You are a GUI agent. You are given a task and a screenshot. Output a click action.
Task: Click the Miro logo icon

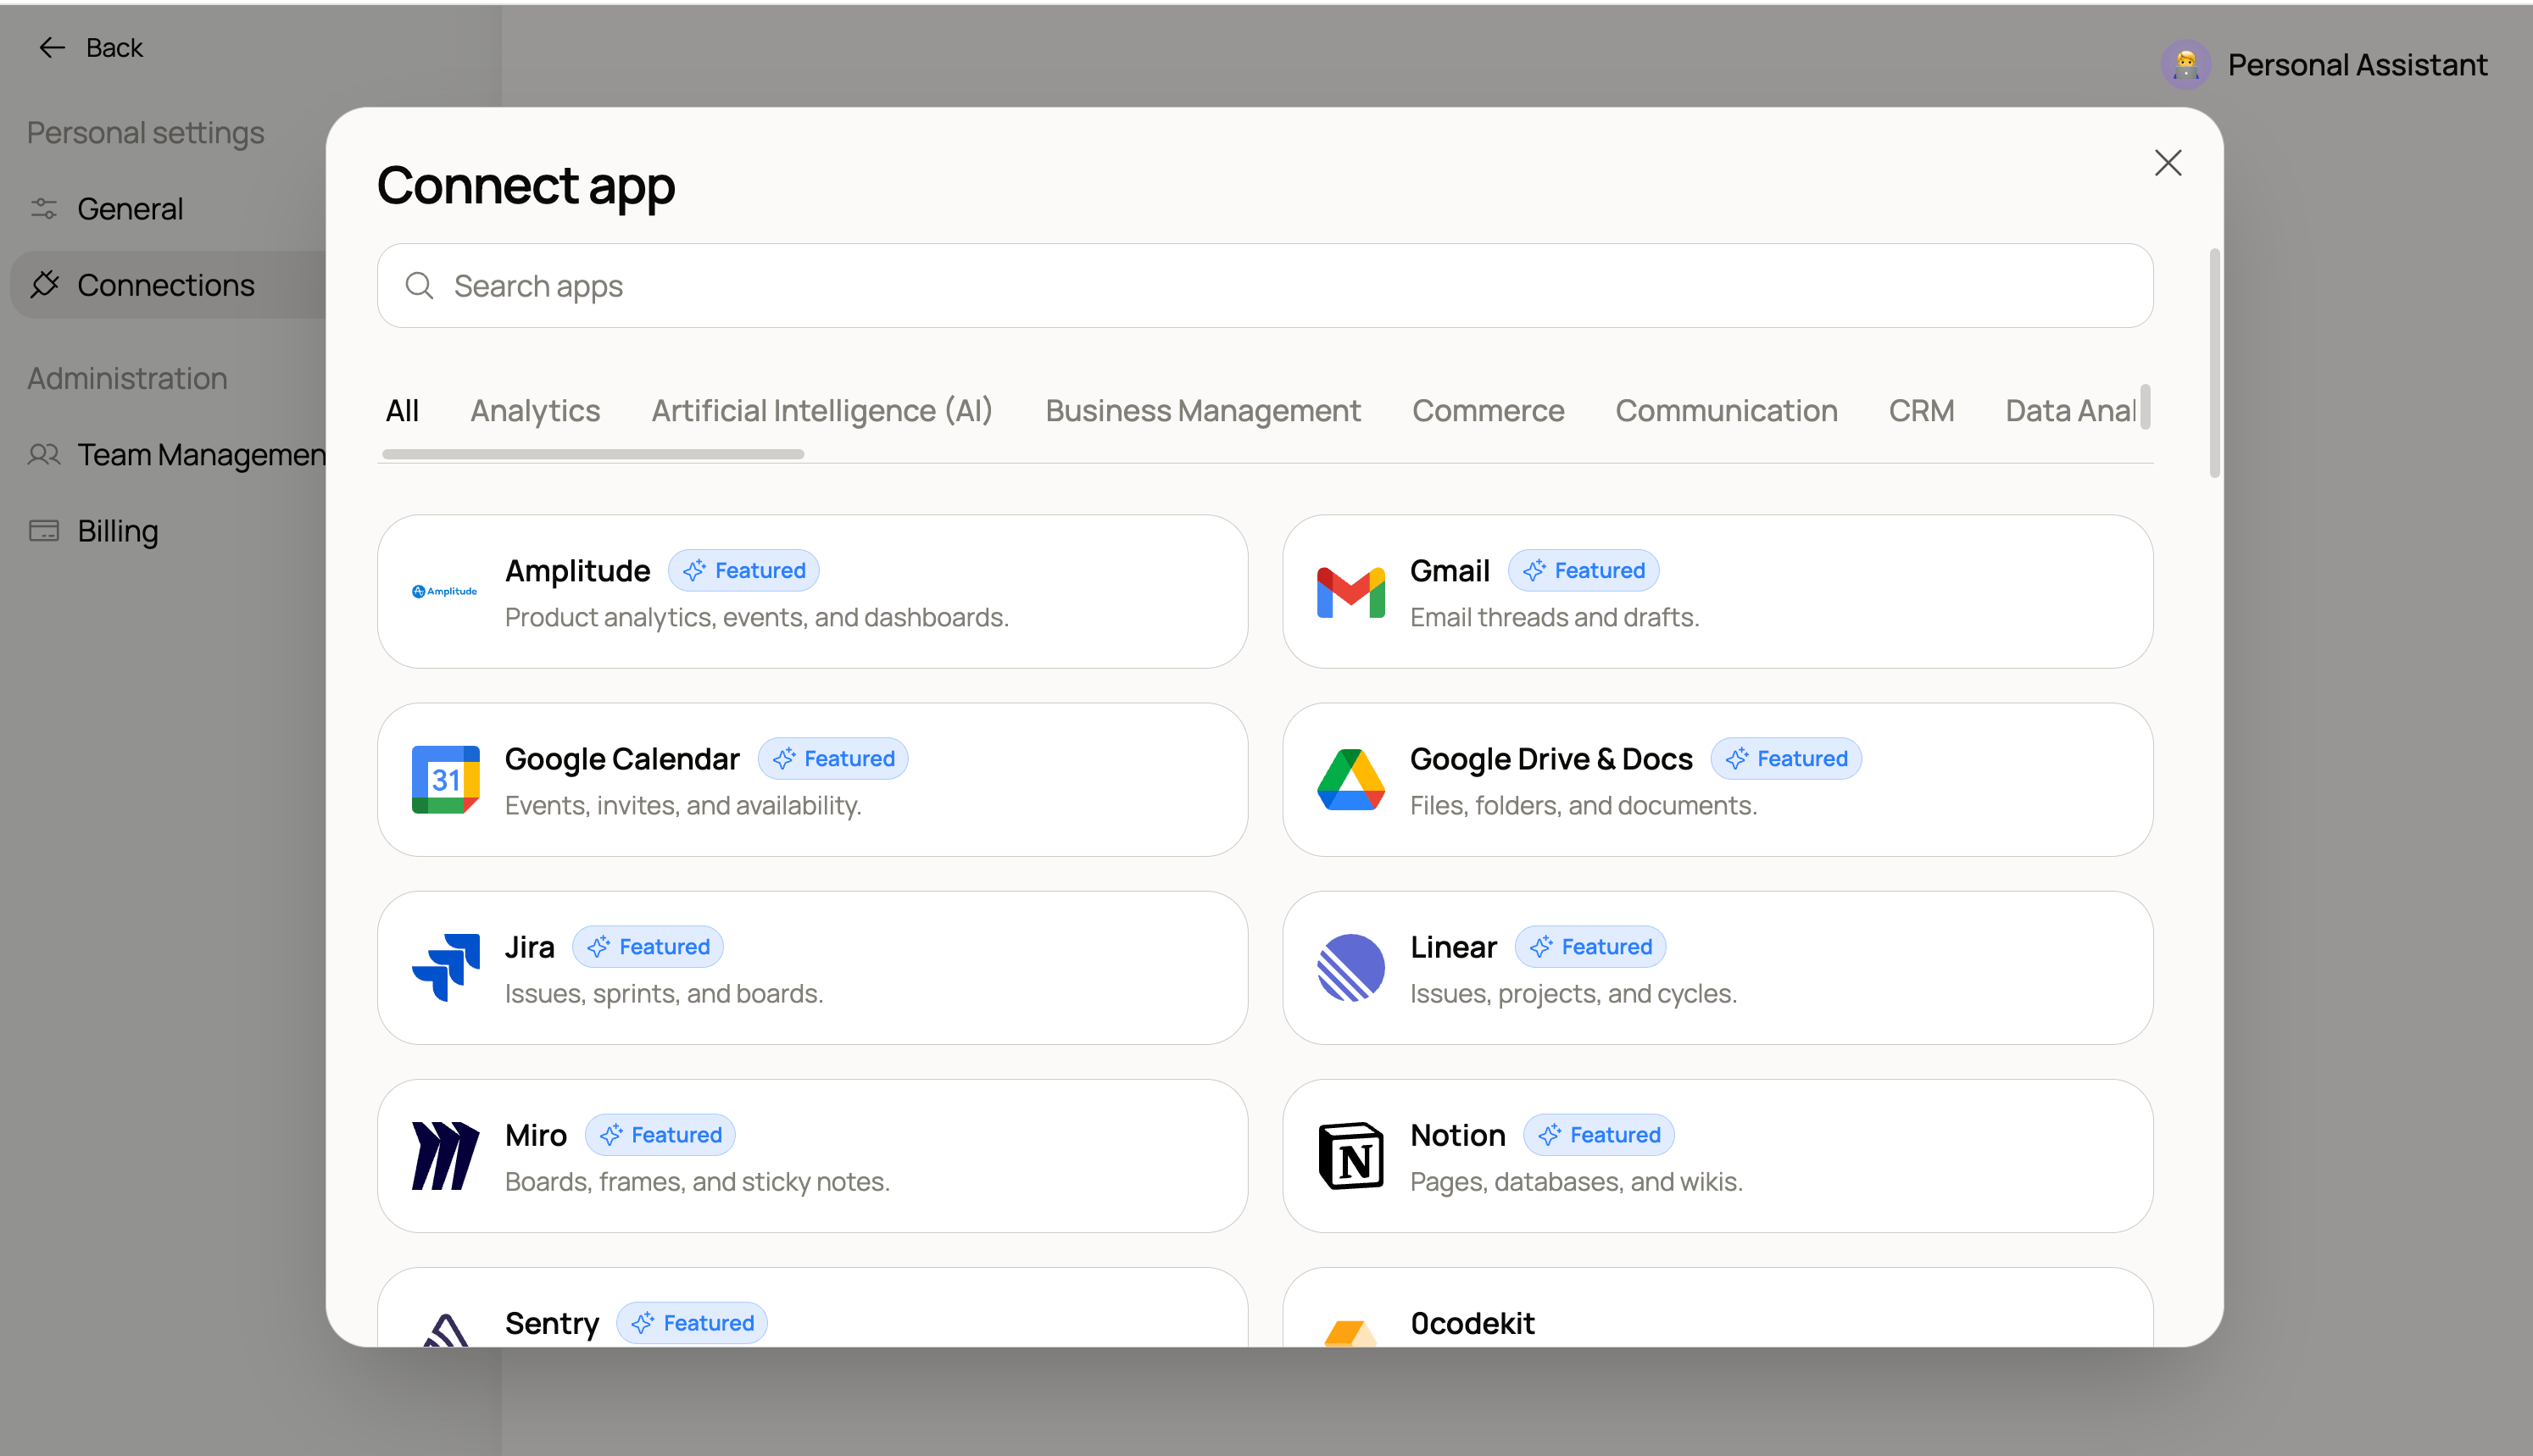[445, 1155]
